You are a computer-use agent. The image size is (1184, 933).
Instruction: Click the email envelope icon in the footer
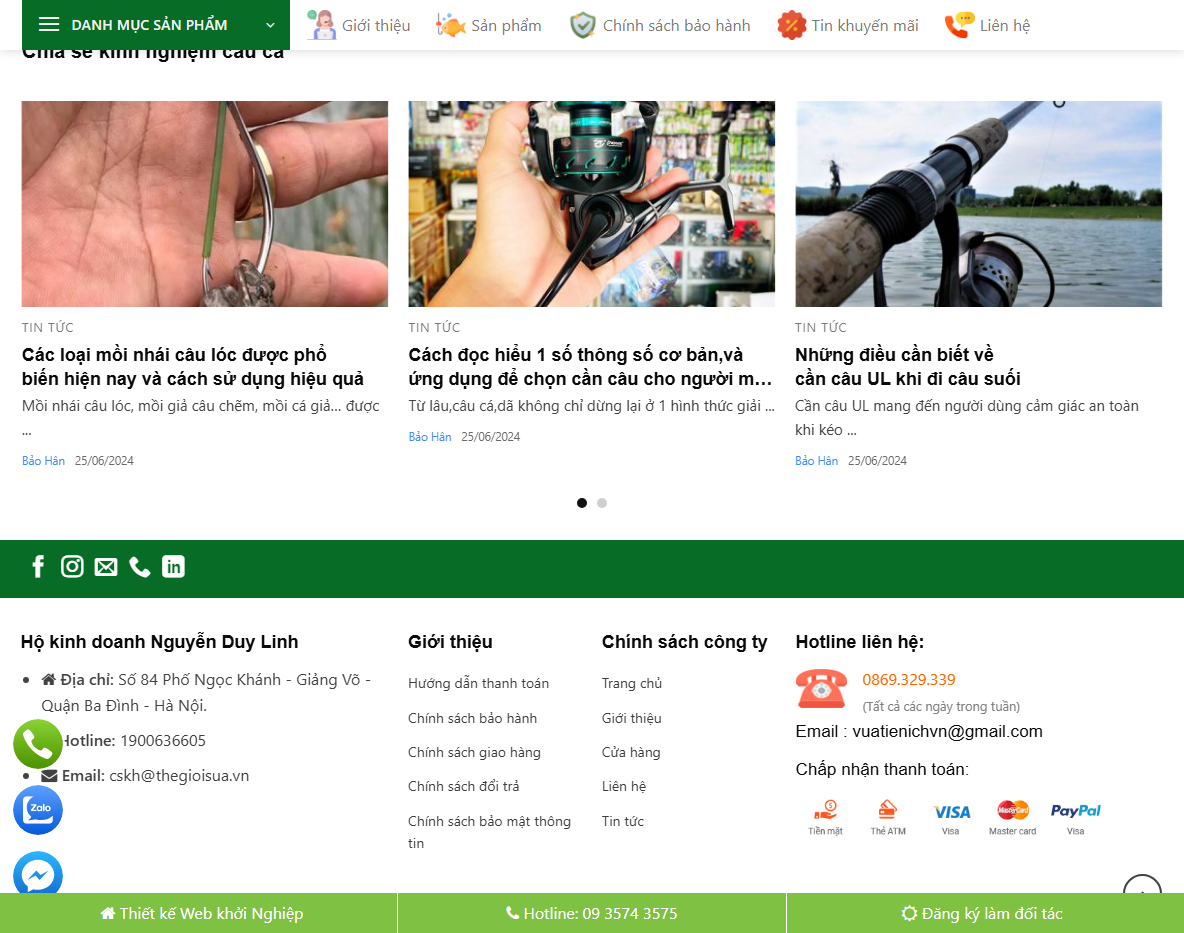106,566
